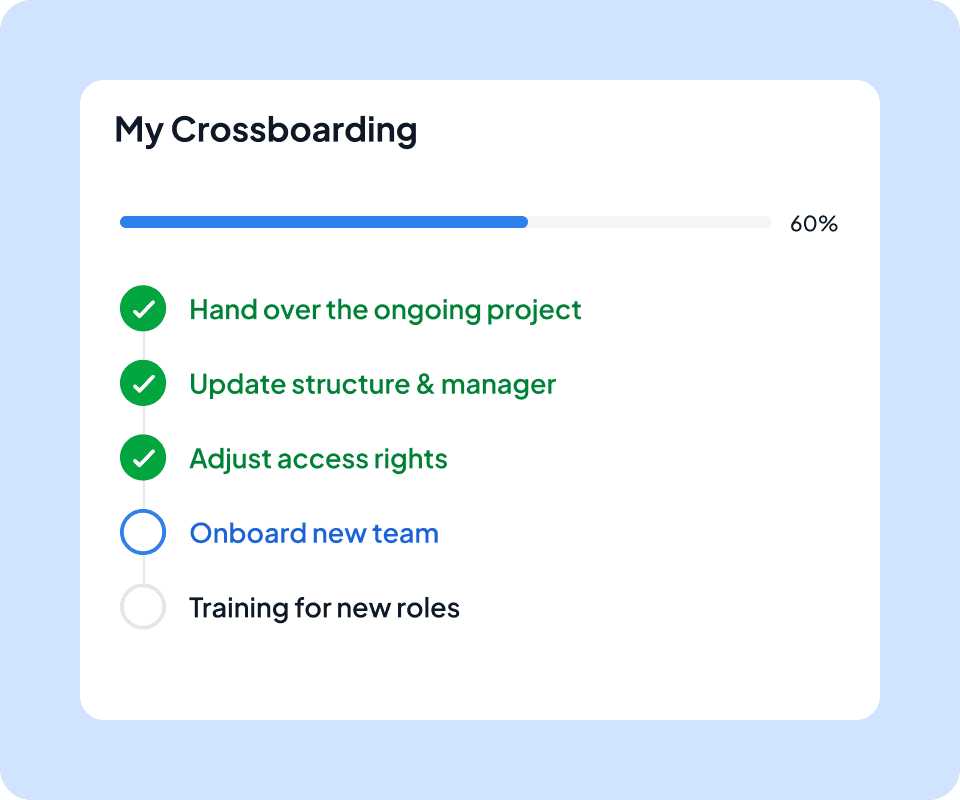Viewport: 960px width, 800px height.
Task: Click connector line between Adjust access and Onboard new team
Action: (x=143, y=495)
